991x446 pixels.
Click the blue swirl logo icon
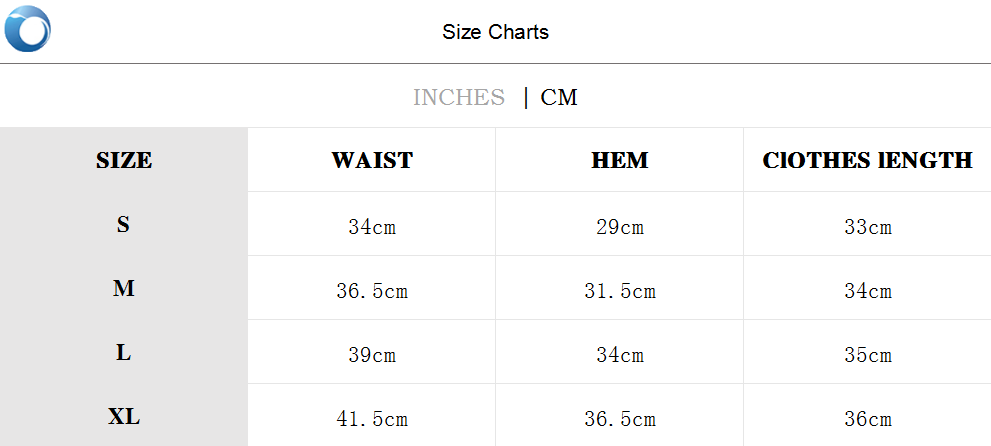(28, 28)
